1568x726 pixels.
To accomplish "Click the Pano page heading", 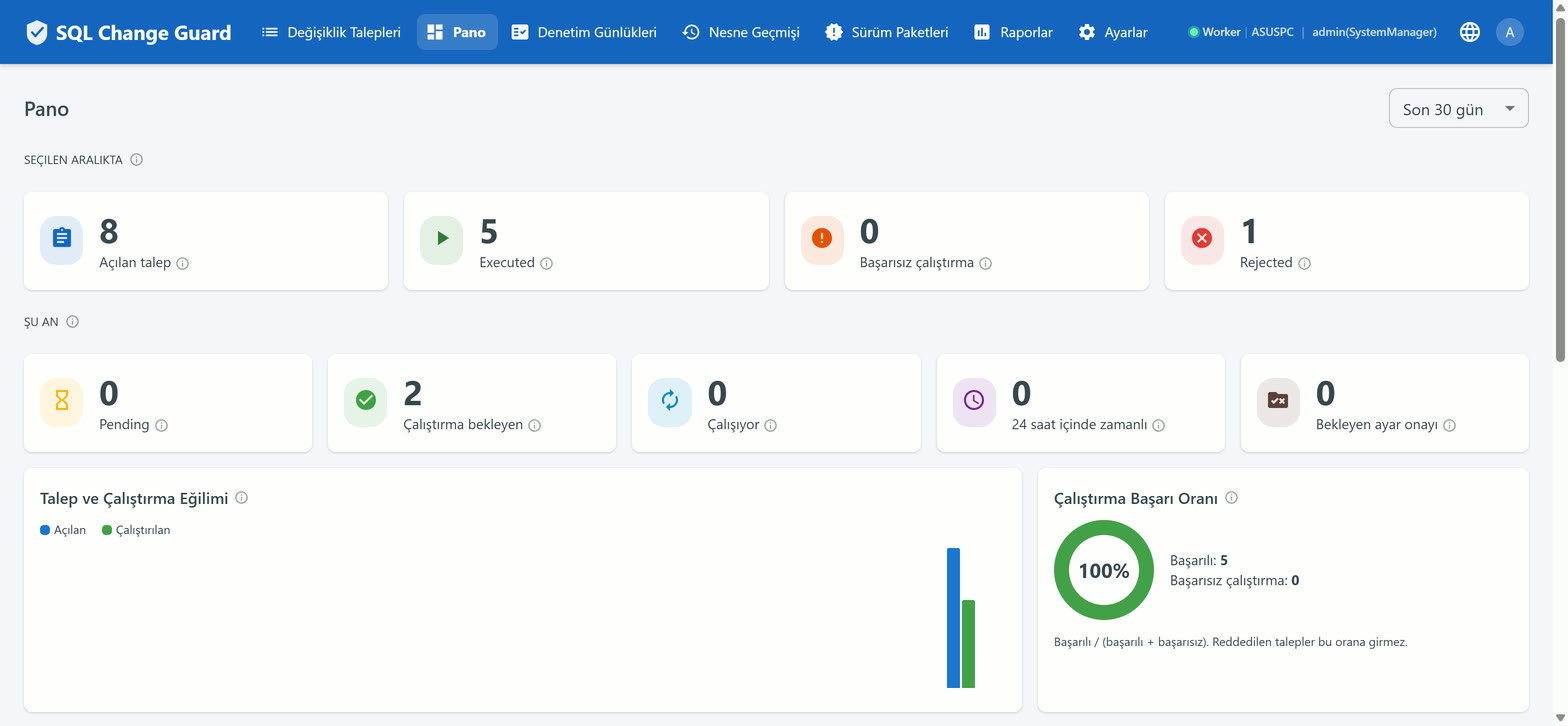I will click(47, 109).
